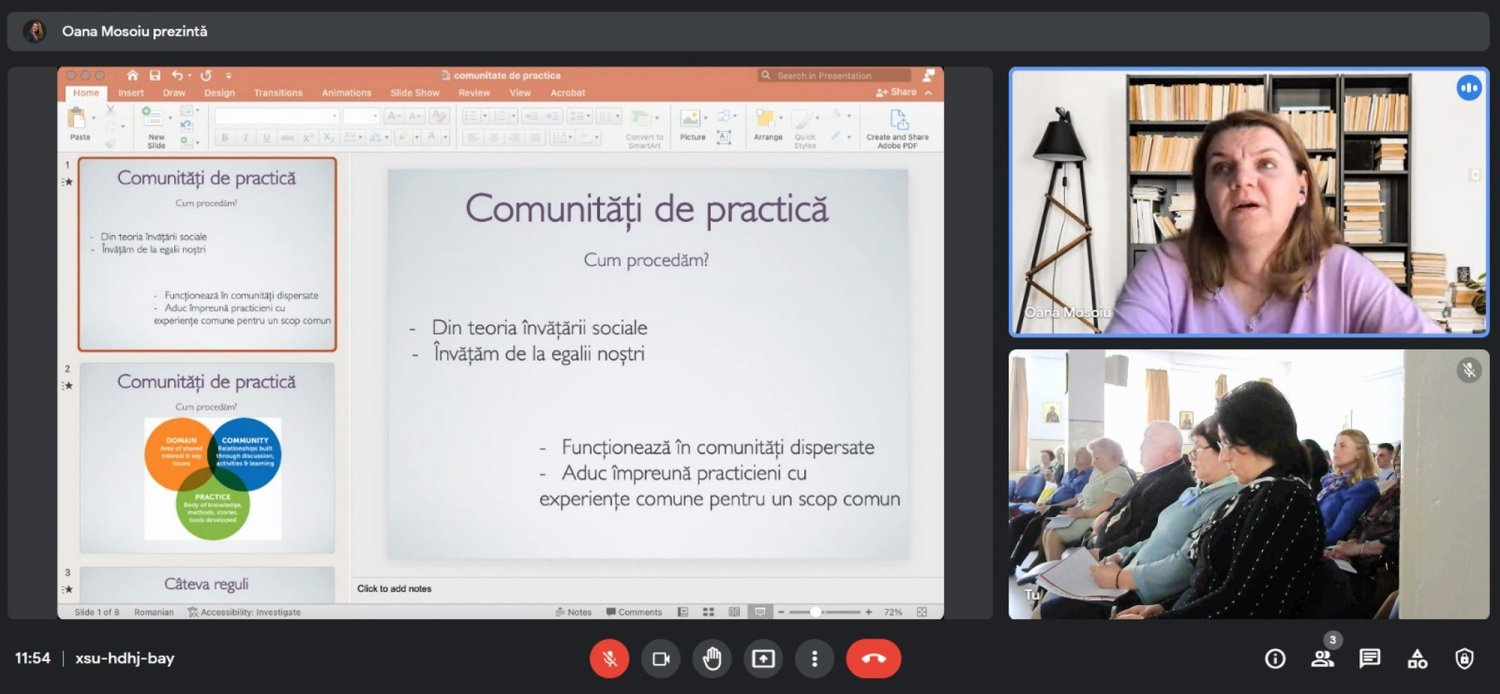The image size is (1500, 694).
Task: Open the Slide Show ribbon tab
Action: pyautogui.click(x=414, y=93)
